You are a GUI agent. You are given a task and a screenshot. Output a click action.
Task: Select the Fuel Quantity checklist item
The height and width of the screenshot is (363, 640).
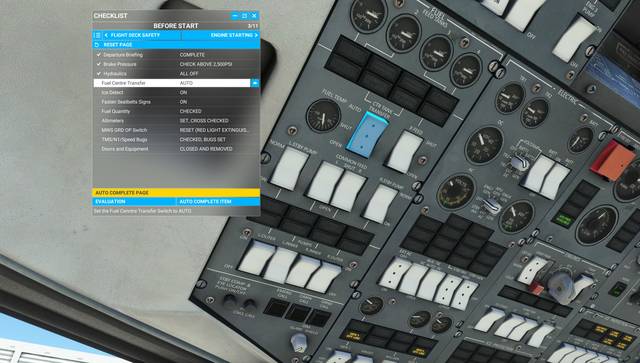click(176, 111)
